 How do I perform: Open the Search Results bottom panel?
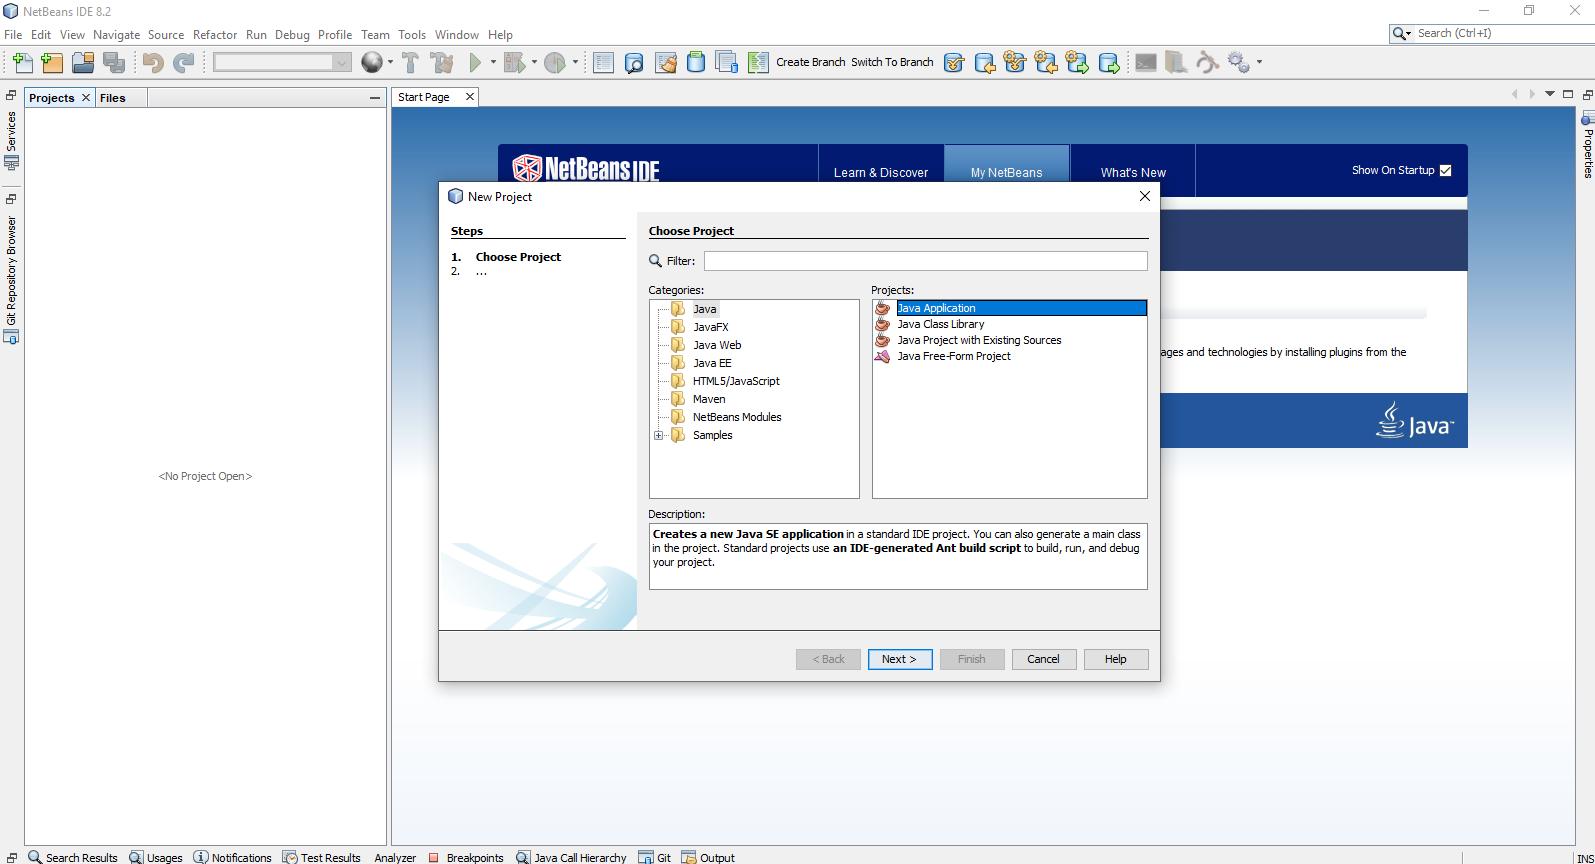tap(73, 857)
